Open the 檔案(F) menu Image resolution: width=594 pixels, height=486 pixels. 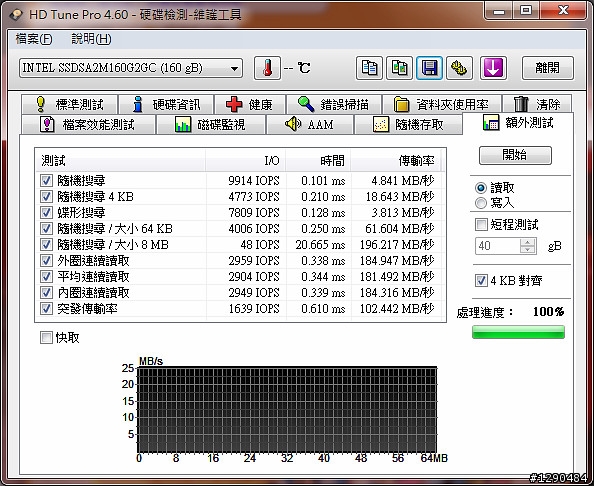pos(34,39)
